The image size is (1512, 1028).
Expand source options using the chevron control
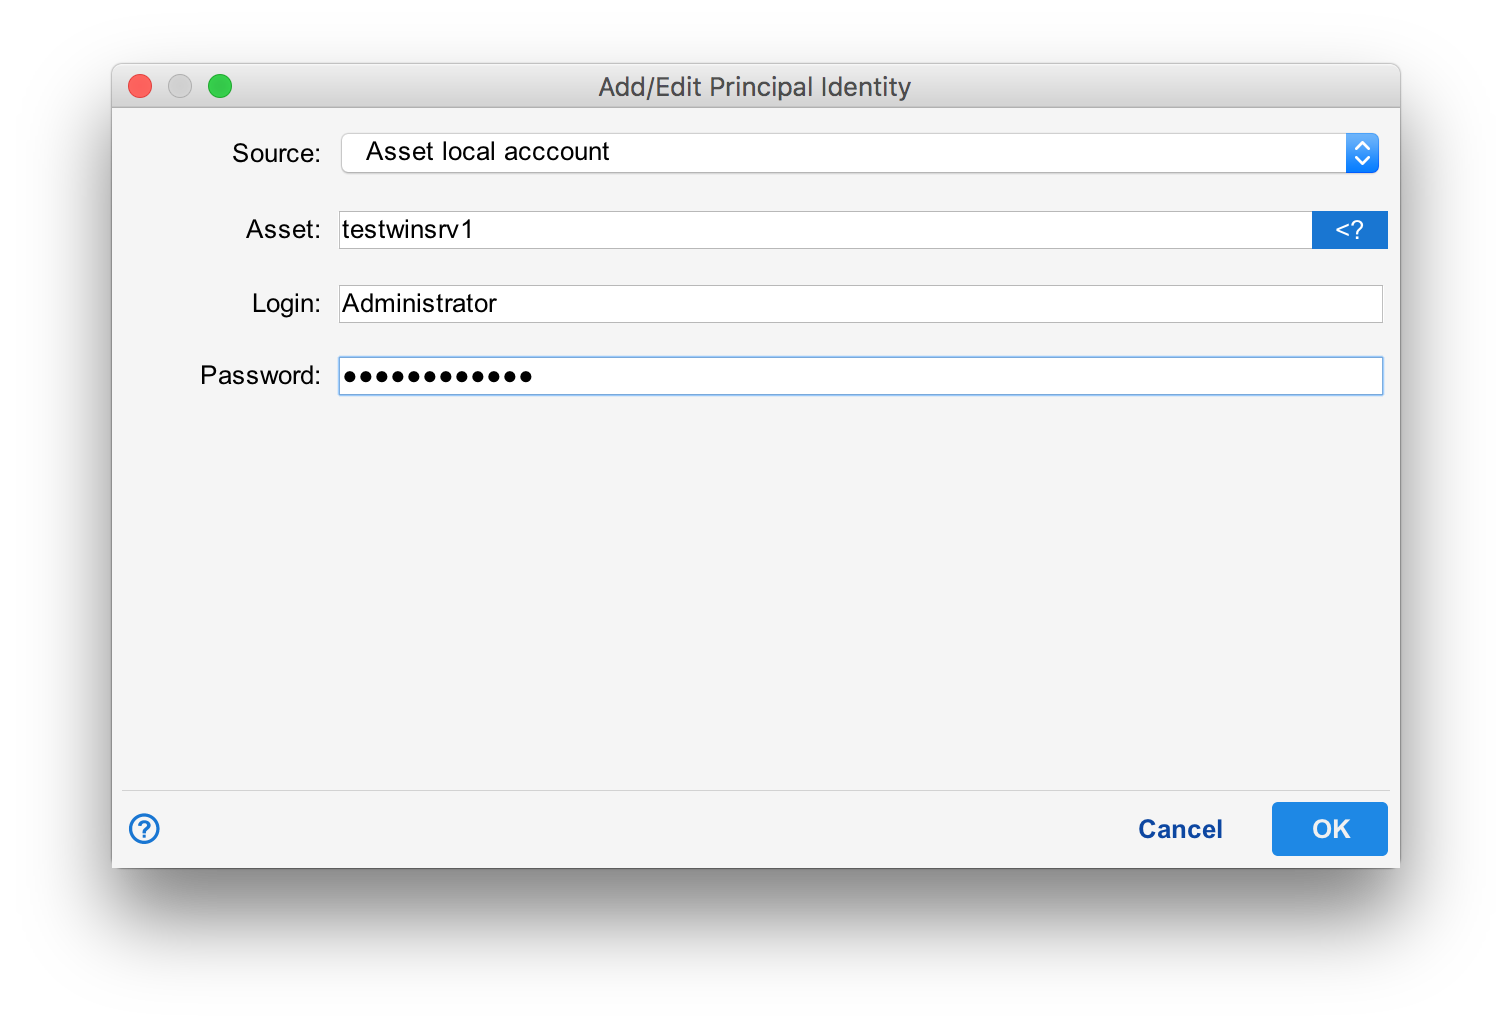1362,152
